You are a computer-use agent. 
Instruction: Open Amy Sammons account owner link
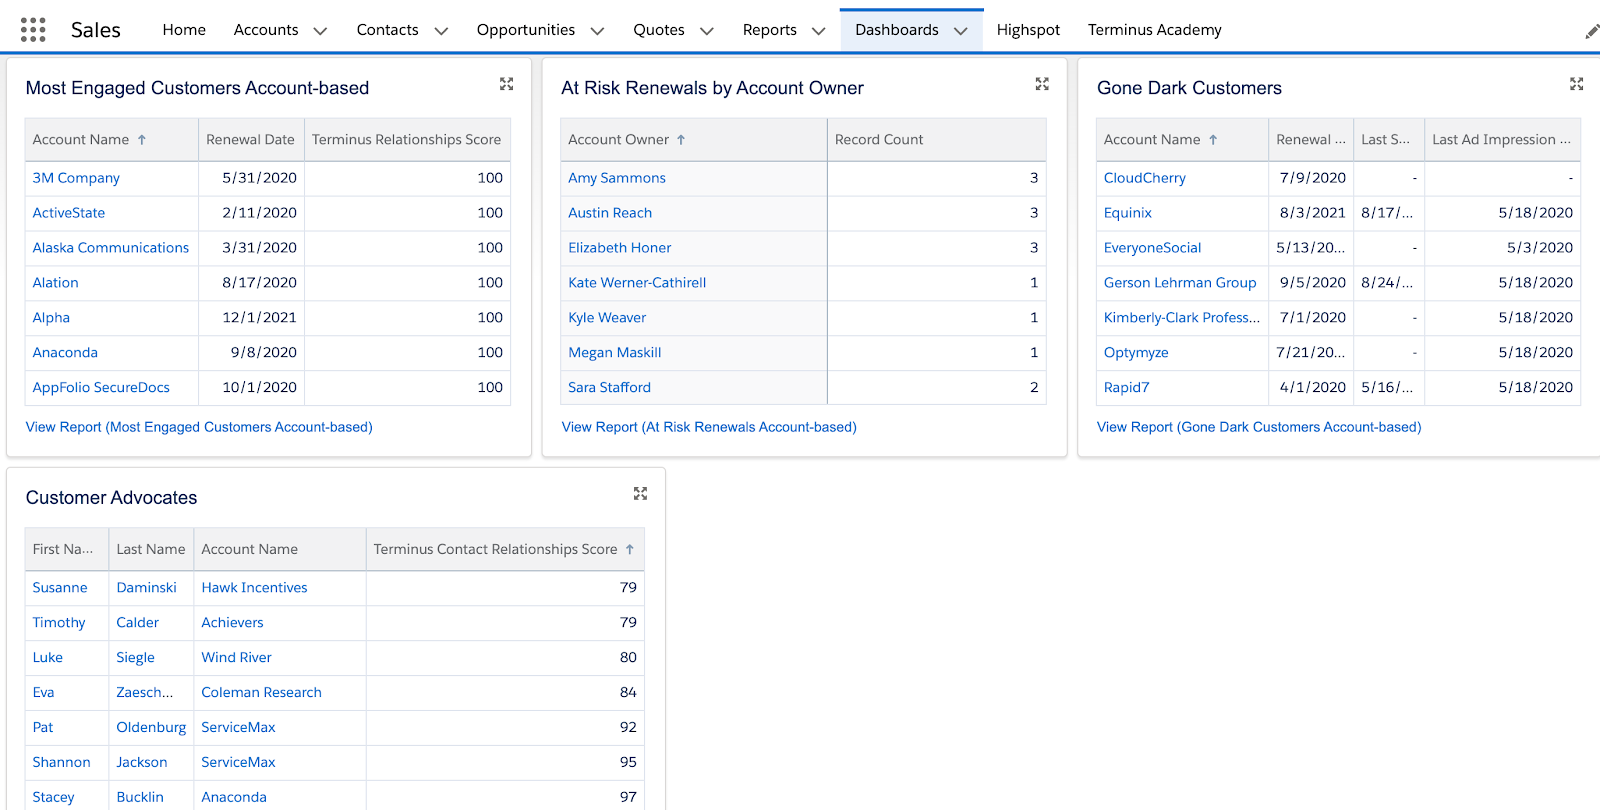click(x=617, y=178)
